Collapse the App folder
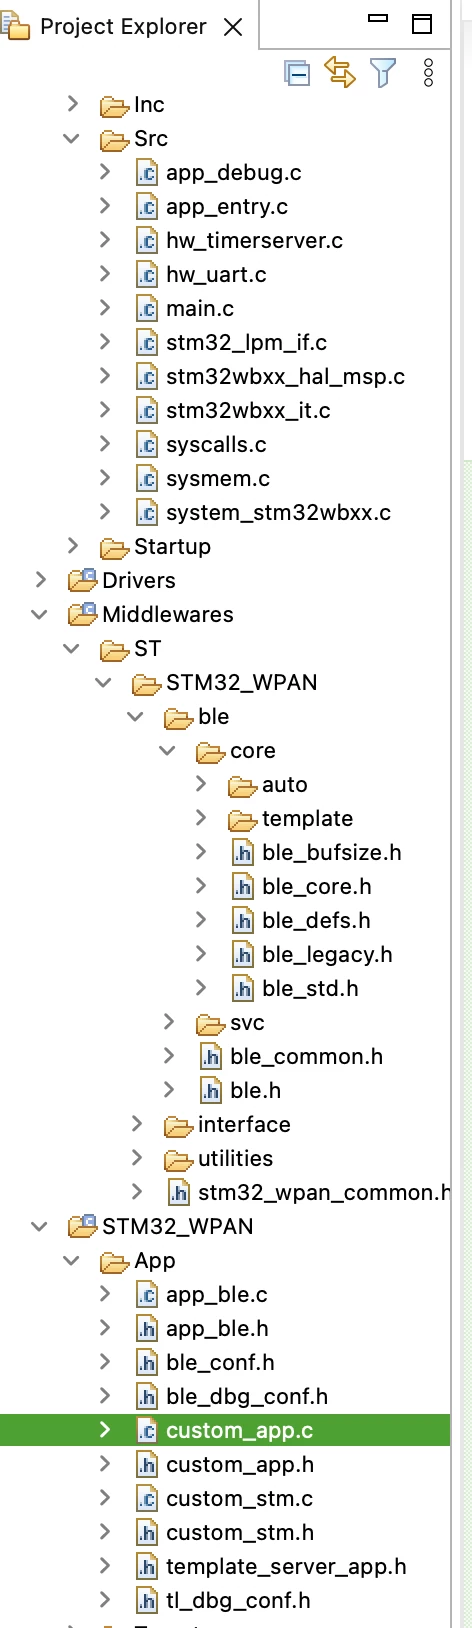472x1628 pixels. 72,1260
